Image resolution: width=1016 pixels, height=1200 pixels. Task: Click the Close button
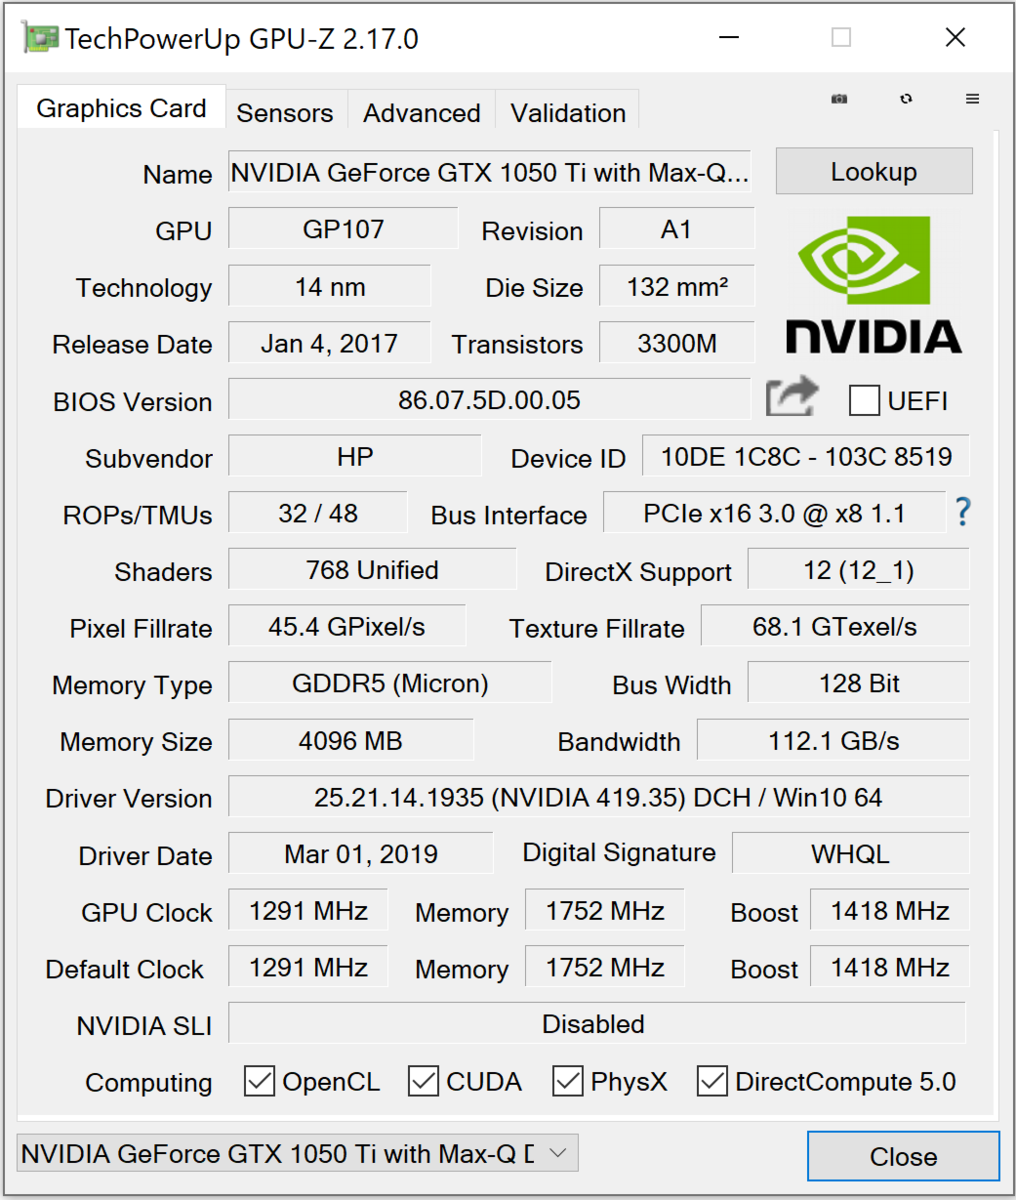point(903,1156)
